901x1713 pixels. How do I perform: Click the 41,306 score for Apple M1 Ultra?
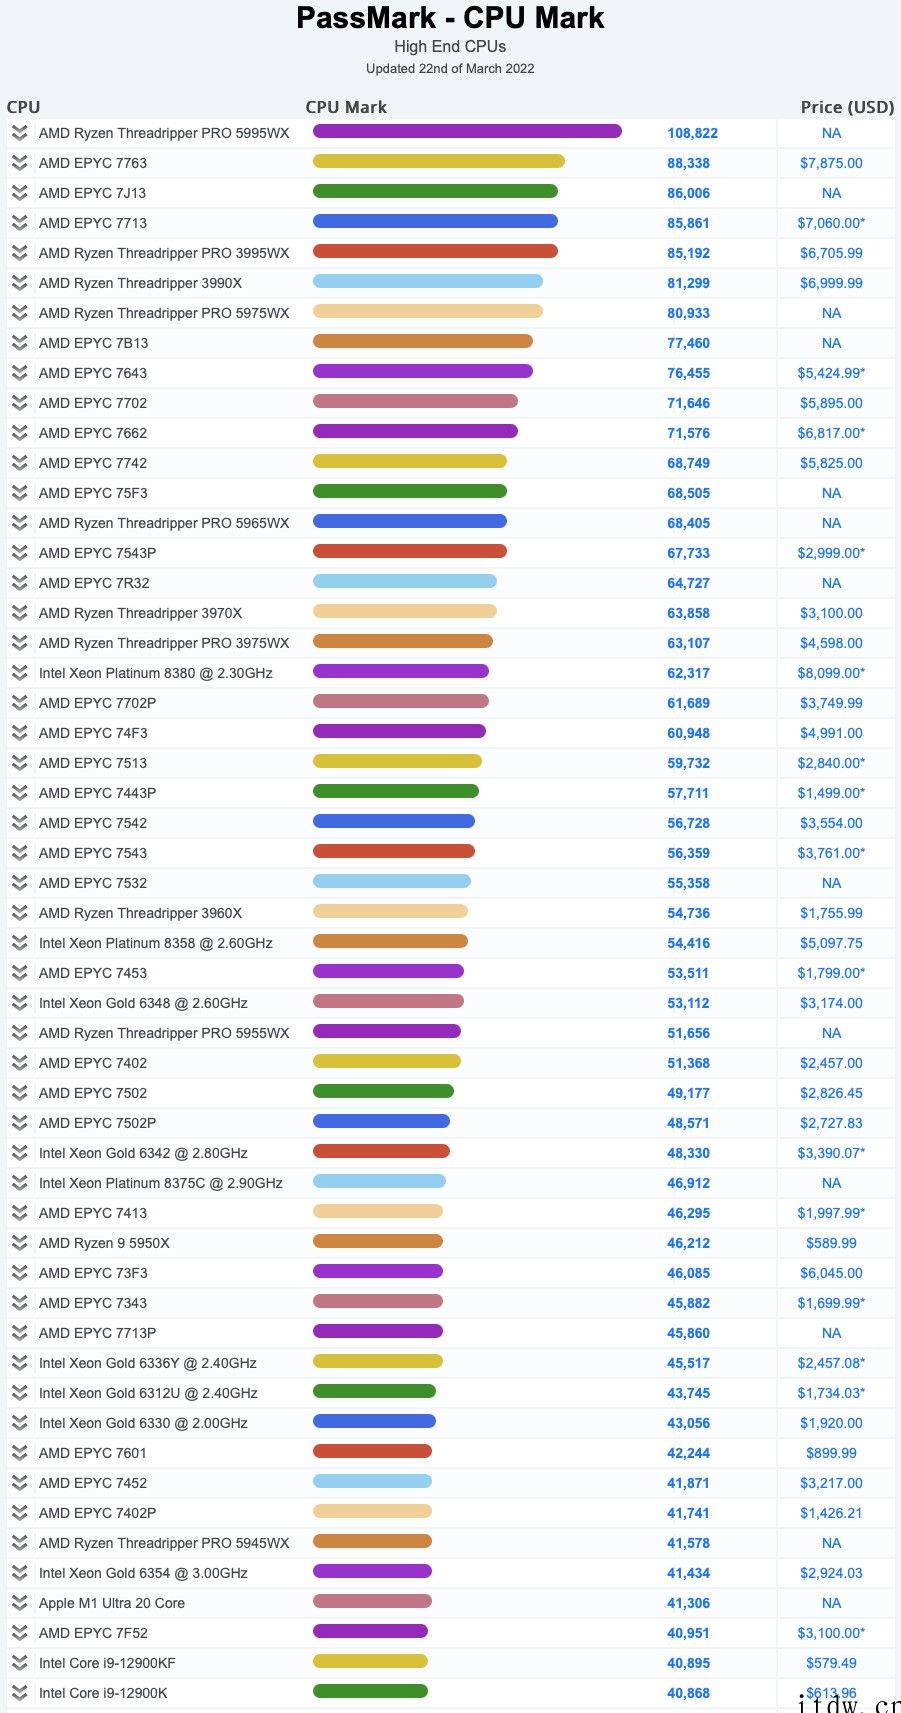pyautogui.click(x=689, y=1603)
